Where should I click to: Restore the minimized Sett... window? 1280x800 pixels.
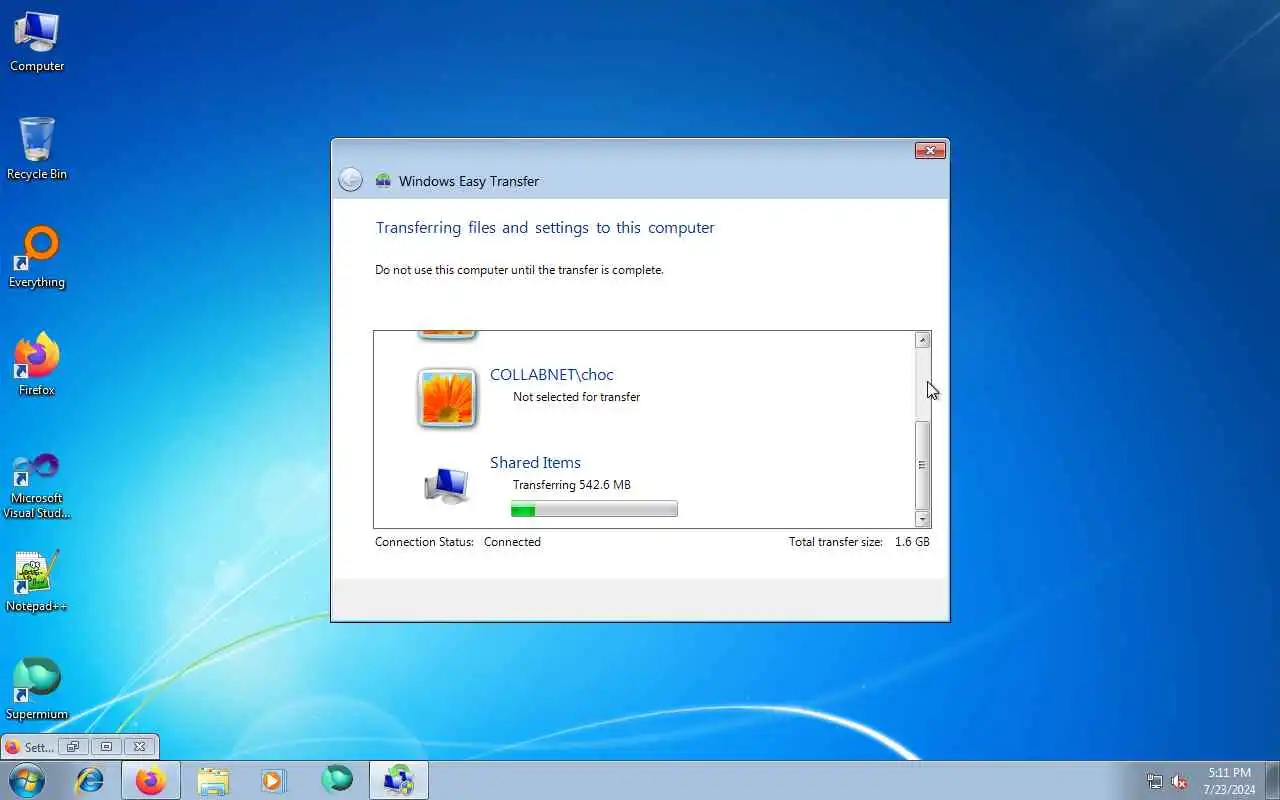pyautogui.click(x=72, y=746)
